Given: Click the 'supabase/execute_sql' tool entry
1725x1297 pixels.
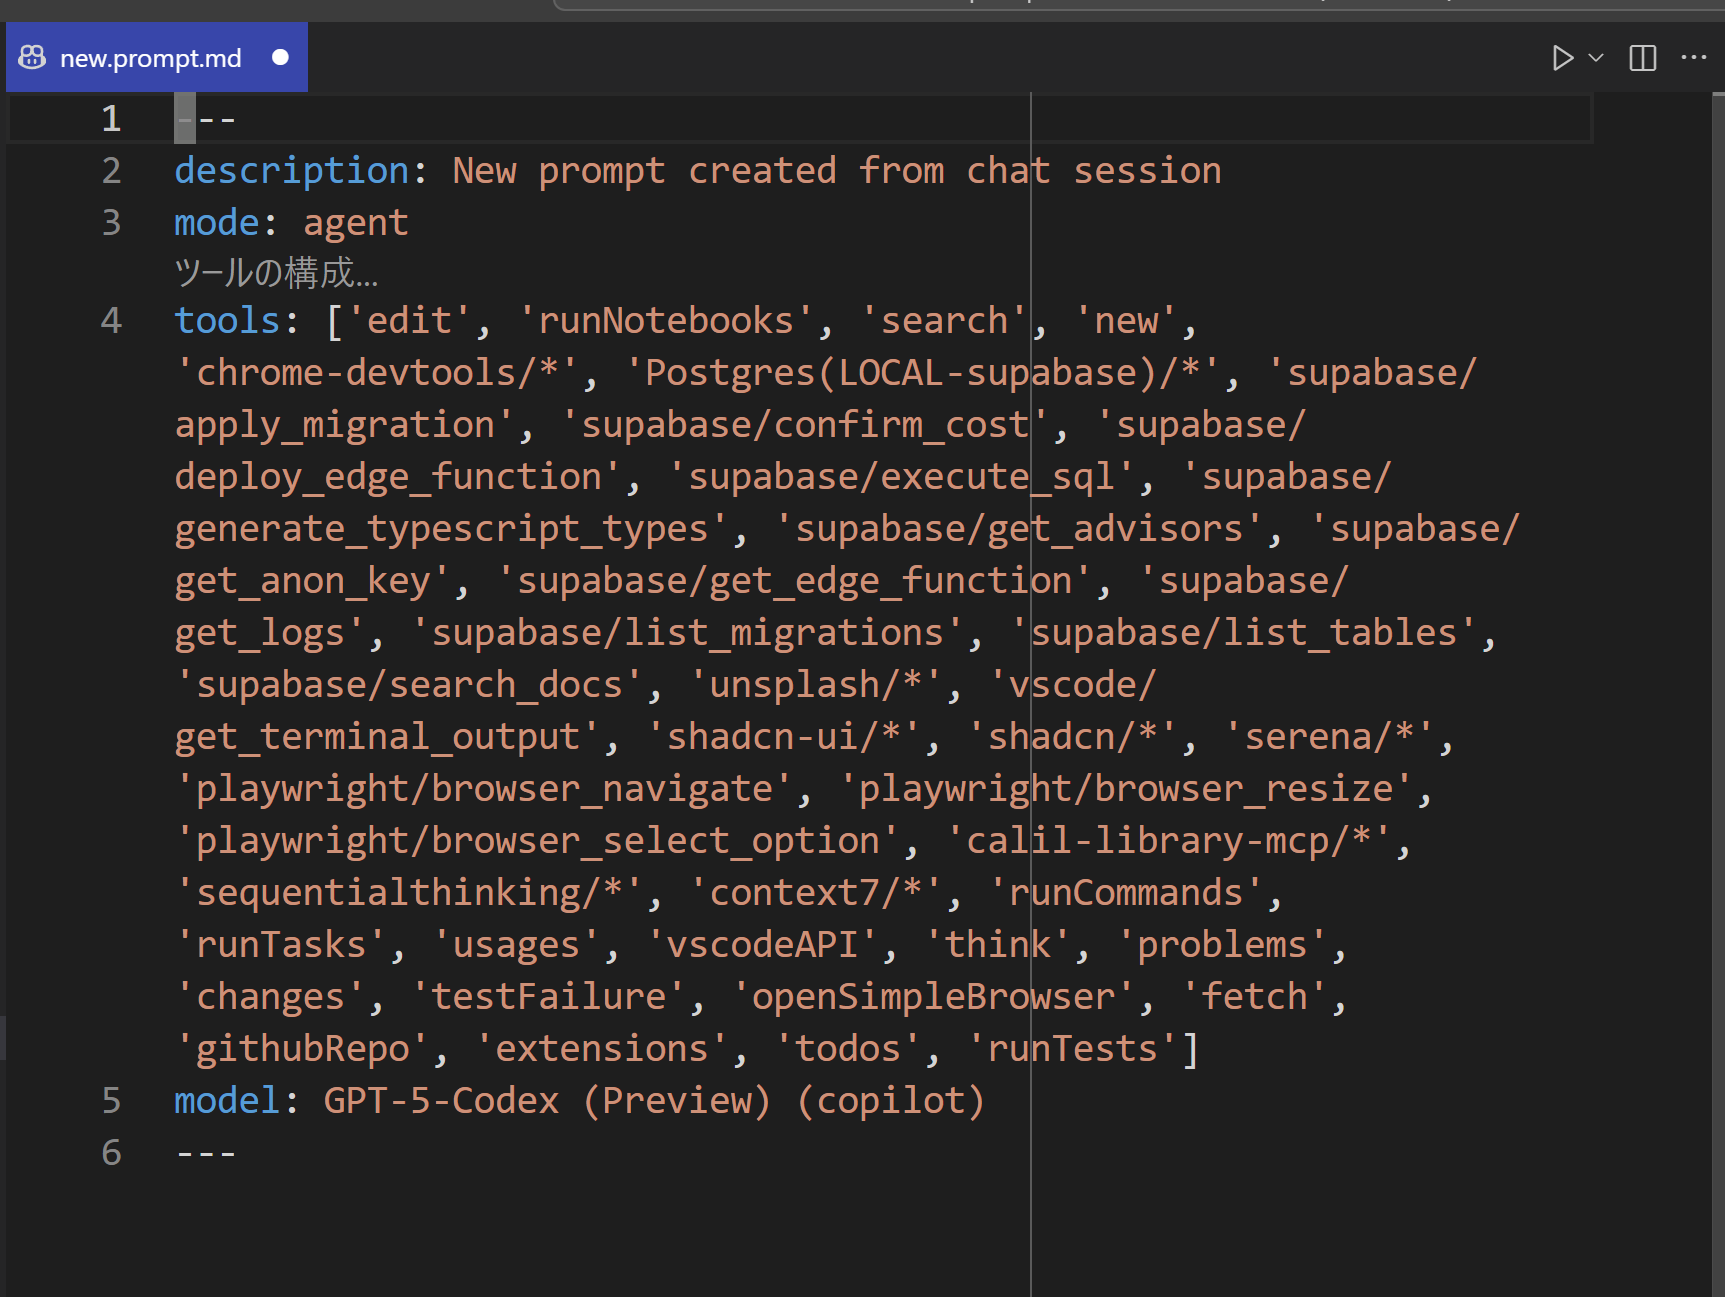Looking at the screenshot, I should point(901,477).
